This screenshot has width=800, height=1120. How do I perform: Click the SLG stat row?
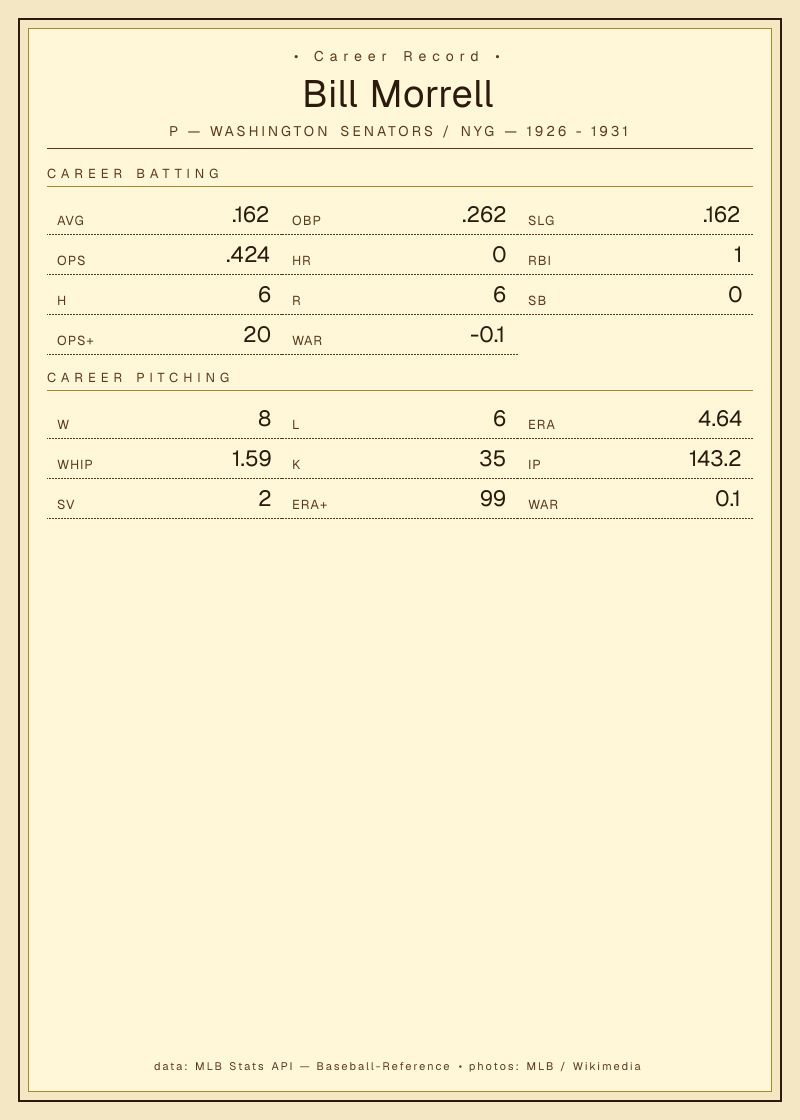[x=635, y=215]
